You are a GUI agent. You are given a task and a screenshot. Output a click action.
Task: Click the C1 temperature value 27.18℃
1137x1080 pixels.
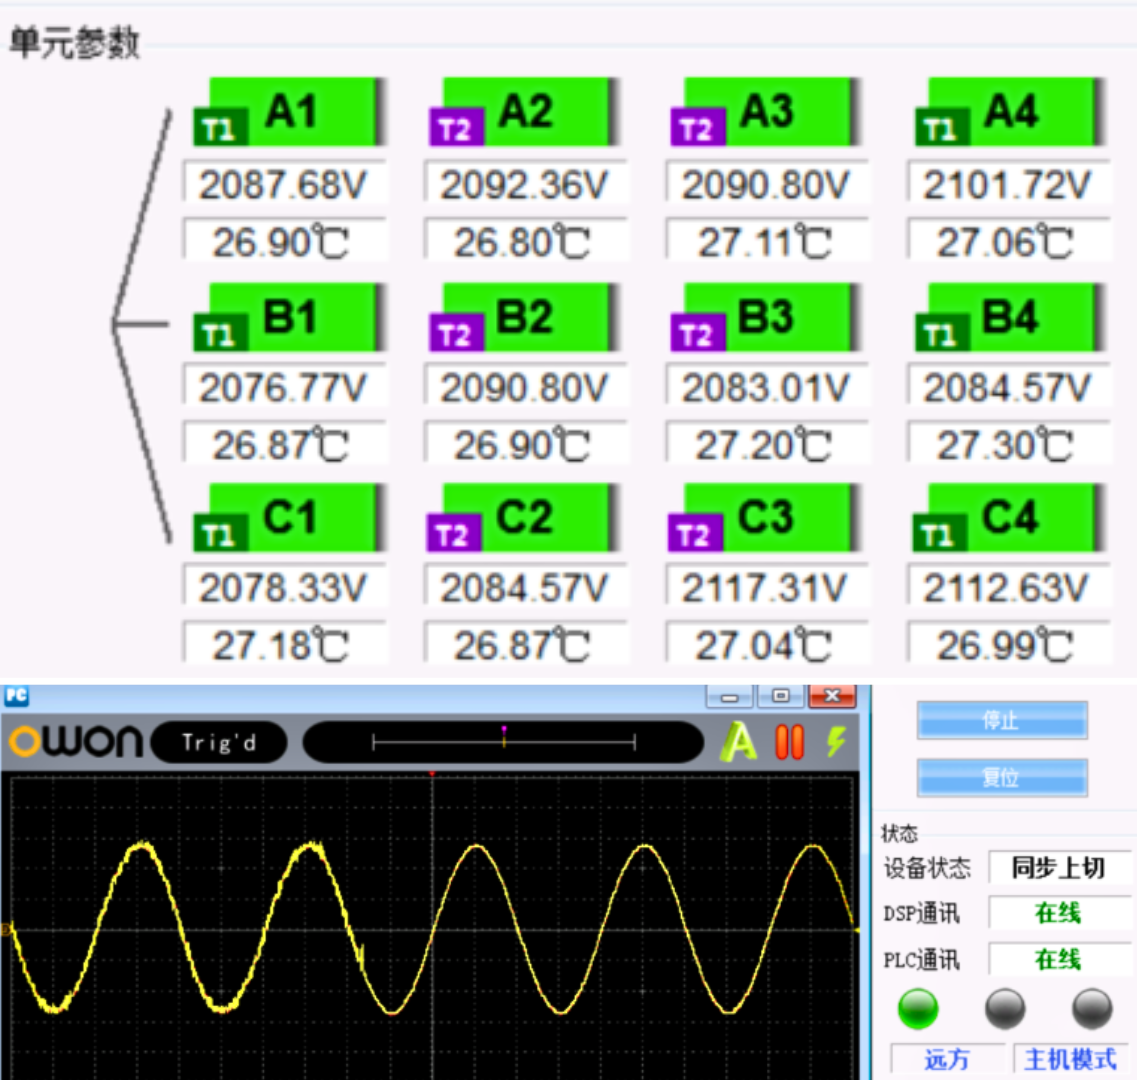(284, 644)
